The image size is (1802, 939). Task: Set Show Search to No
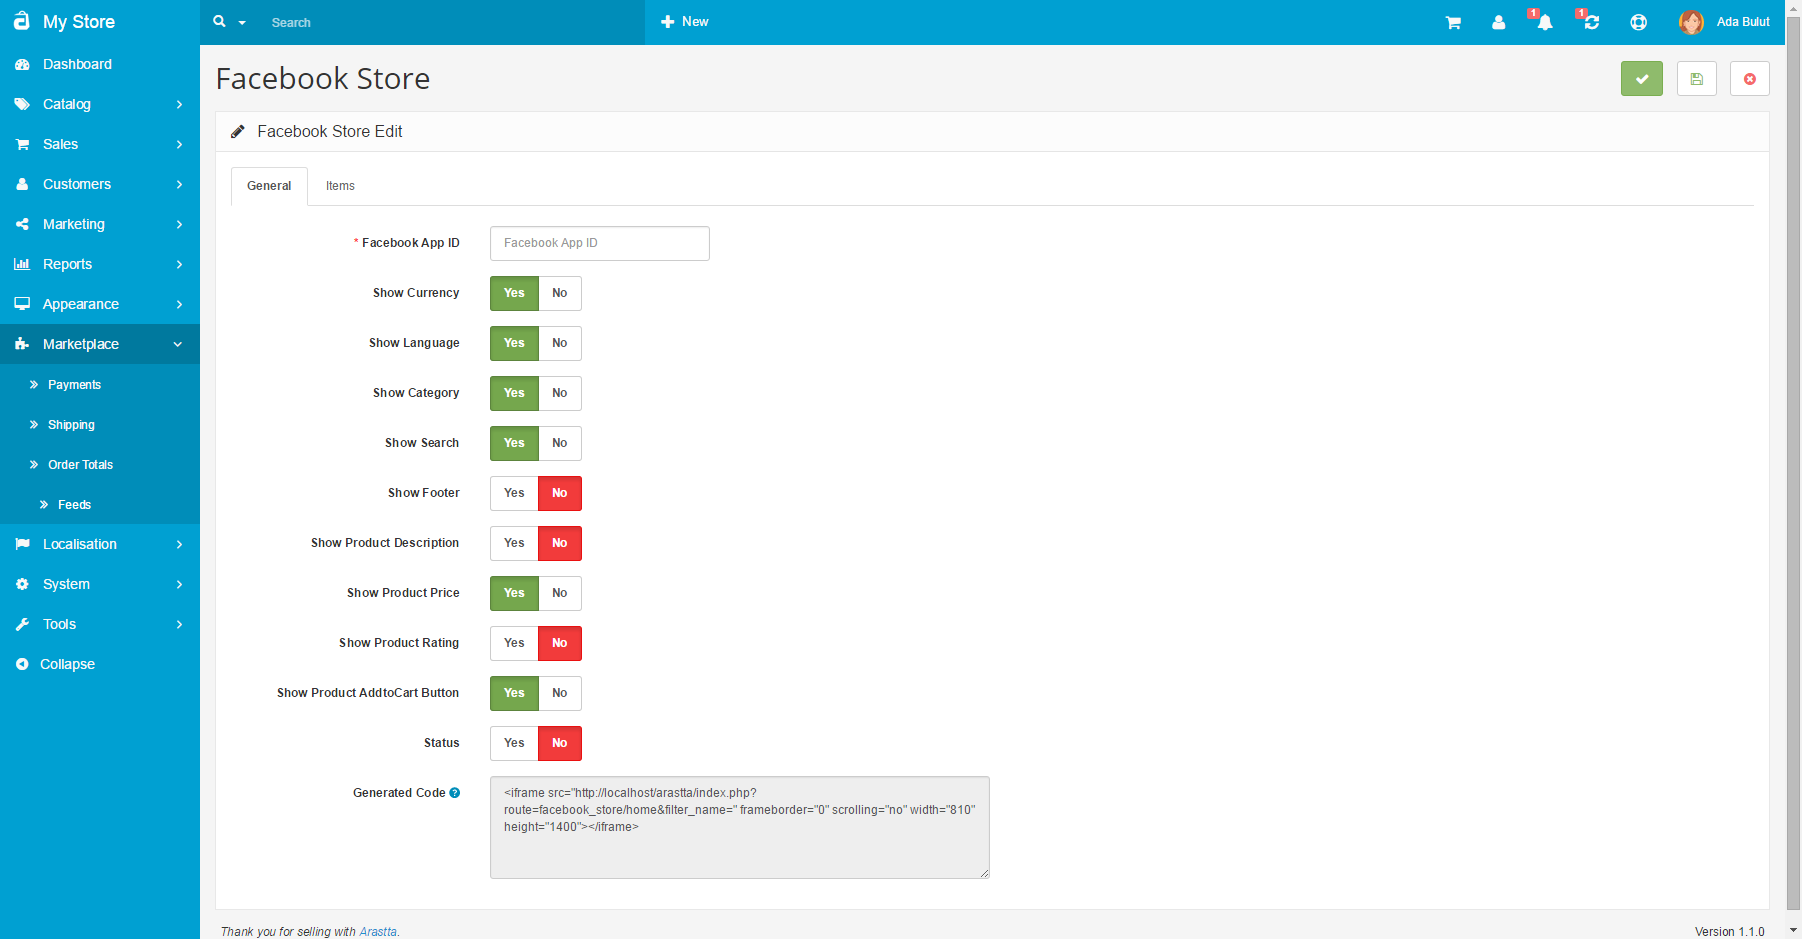coord(560,443)
